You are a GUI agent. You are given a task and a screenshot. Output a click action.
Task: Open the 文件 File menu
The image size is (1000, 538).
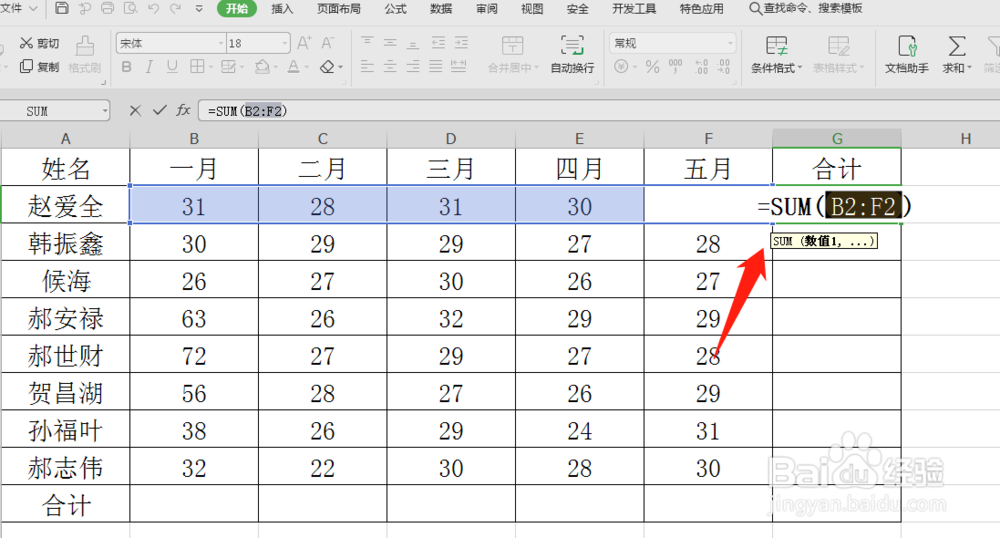click(18, 8)
